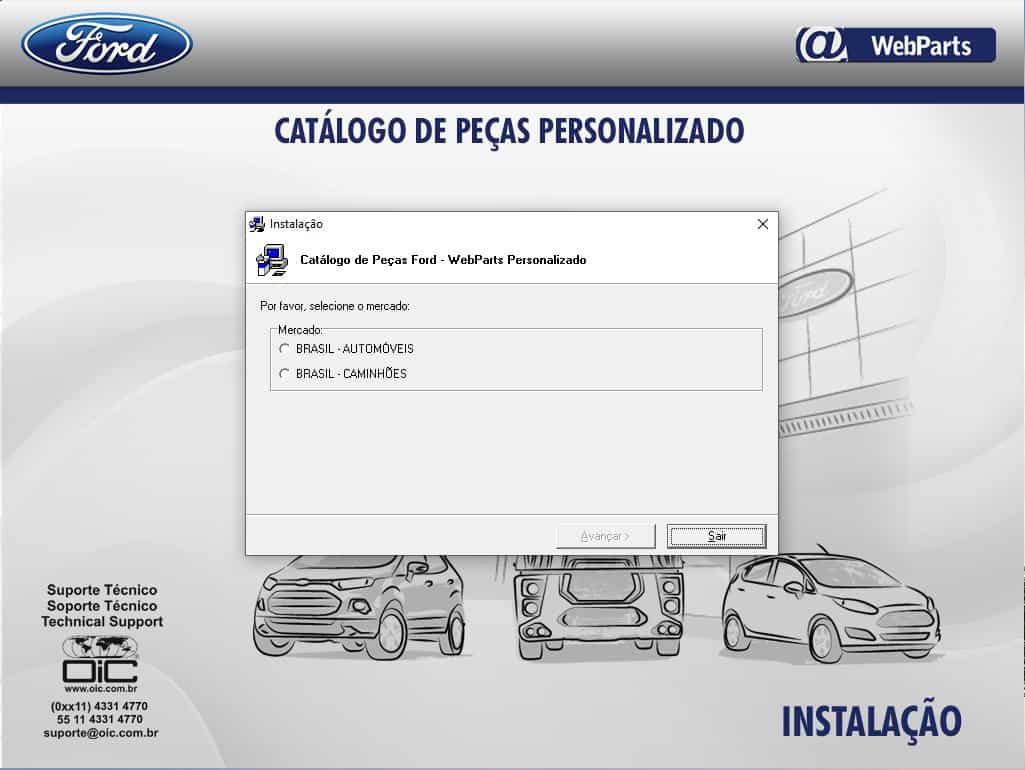
Task: Click the INSTALAÇÃO text at bottom right
Action: pos(869,719)
